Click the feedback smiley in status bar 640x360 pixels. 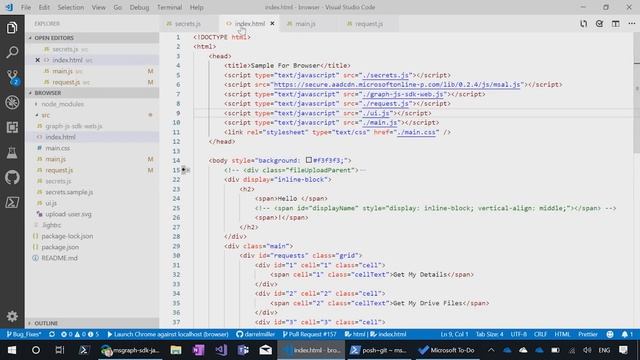[610, 334]
